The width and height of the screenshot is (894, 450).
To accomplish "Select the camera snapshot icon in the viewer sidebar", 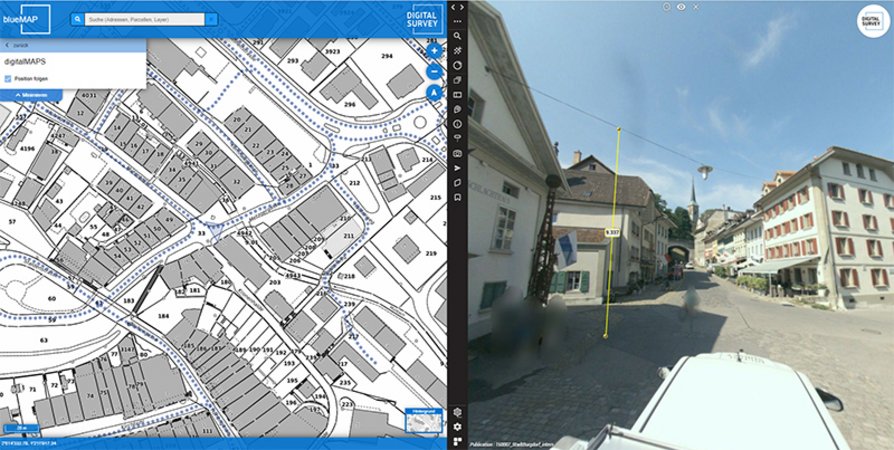I will [x=457, y=153].
